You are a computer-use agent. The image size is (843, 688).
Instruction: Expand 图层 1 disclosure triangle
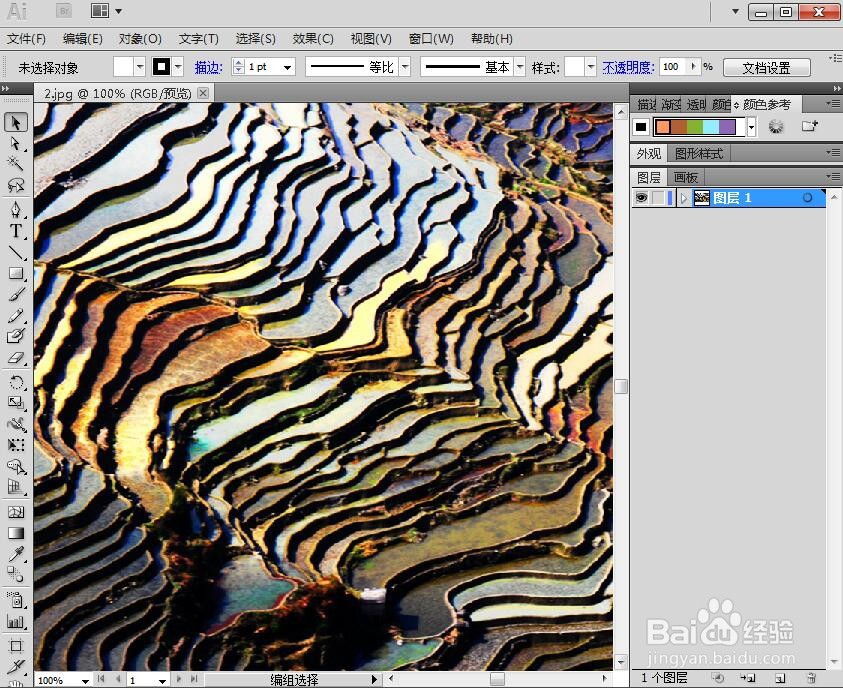(683, 198)
